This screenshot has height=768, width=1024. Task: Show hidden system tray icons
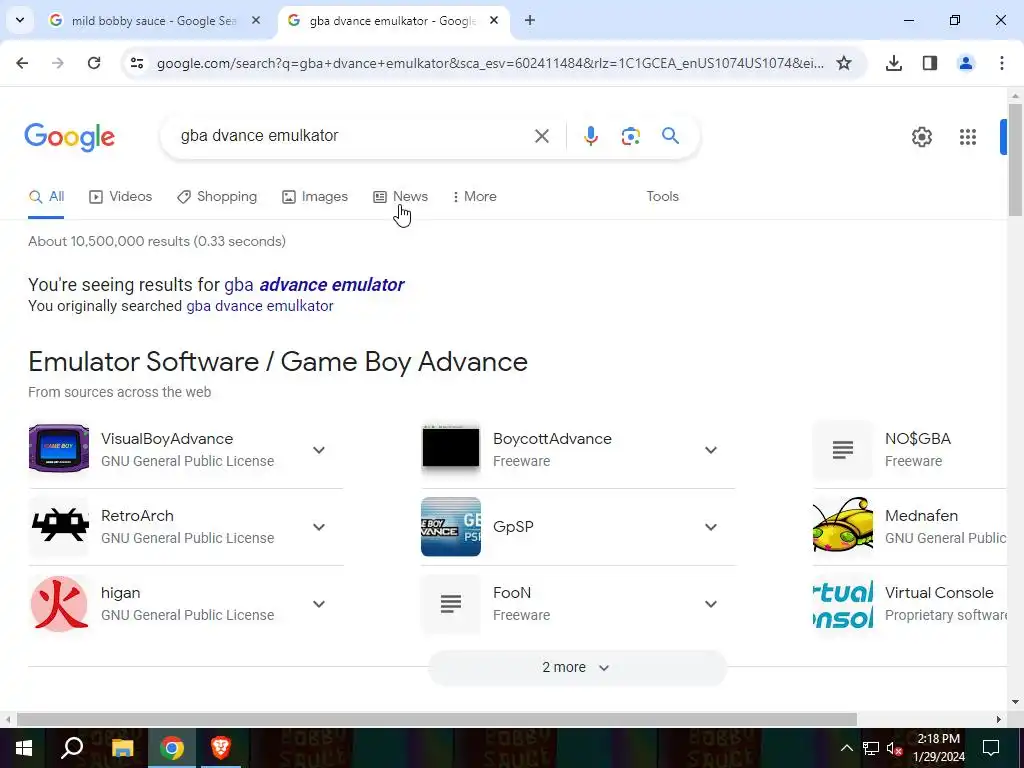pyautogui.click(x=846, y=748)
